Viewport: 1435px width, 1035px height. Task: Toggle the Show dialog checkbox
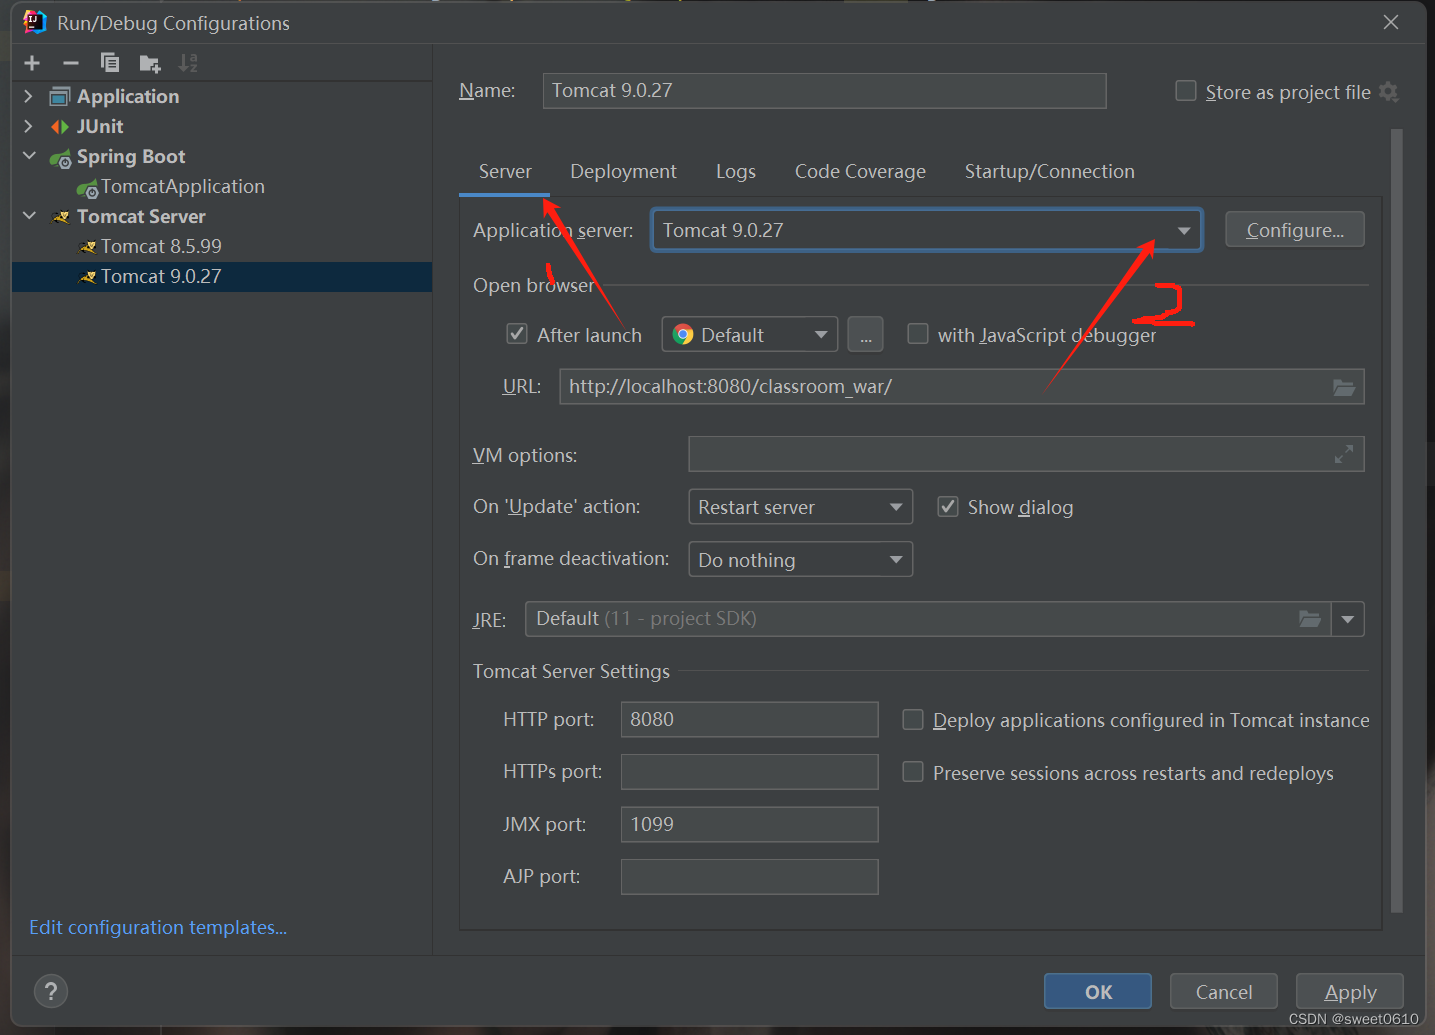(948, 507)
